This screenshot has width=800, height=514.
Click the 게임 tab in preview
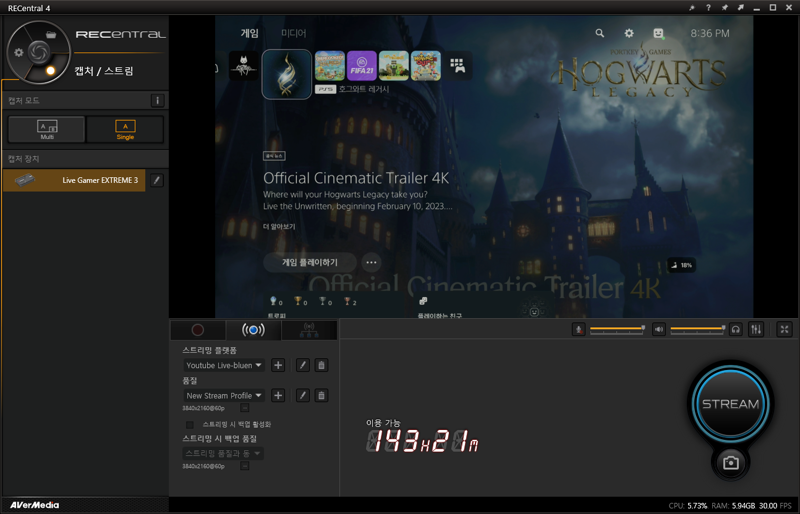(249, 33)
